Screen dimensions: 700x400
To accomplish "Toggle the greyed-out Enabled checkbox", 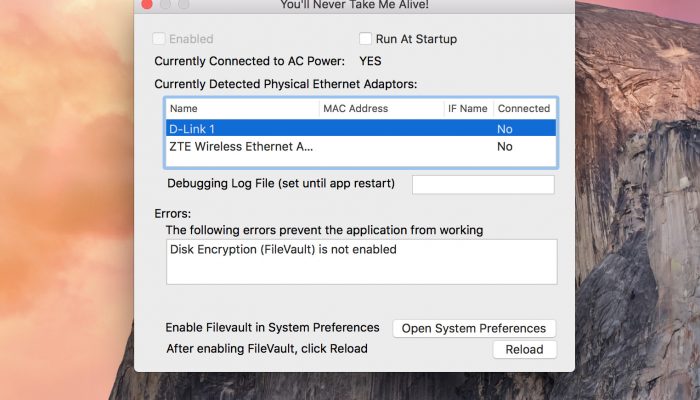I will [159, 39].
